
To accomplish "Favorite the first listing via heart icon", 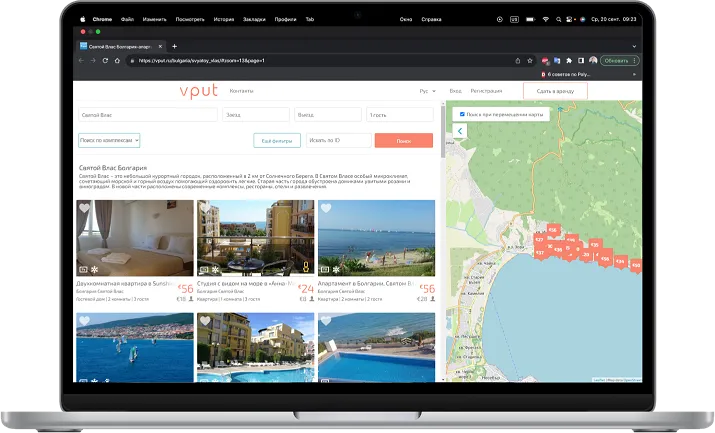I will 84,208.
